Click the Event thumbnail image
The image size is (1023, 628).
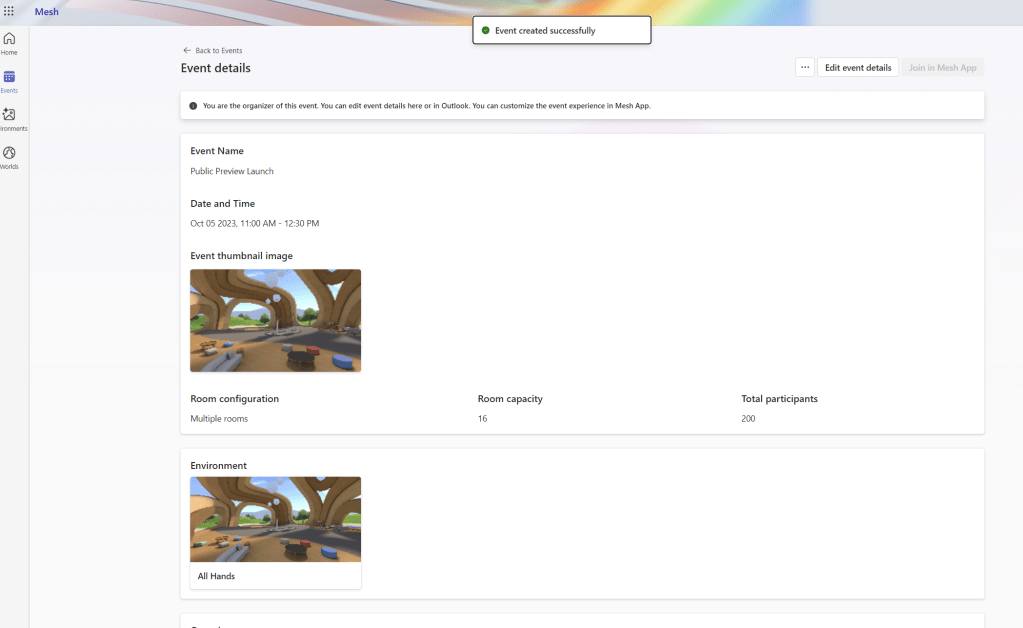coord(275,320)
